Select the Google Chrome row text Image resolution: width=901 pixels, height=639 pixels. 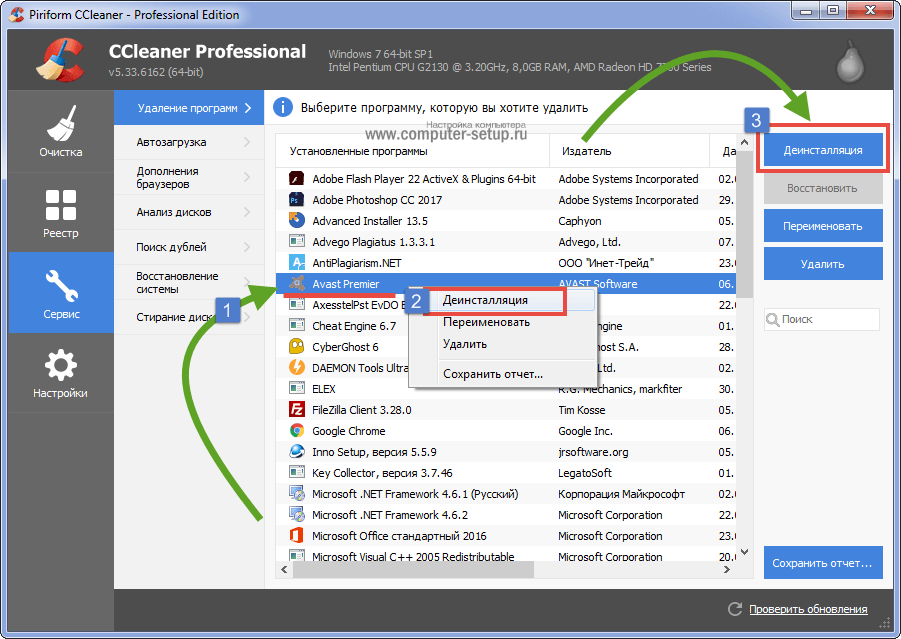(349, 431)
